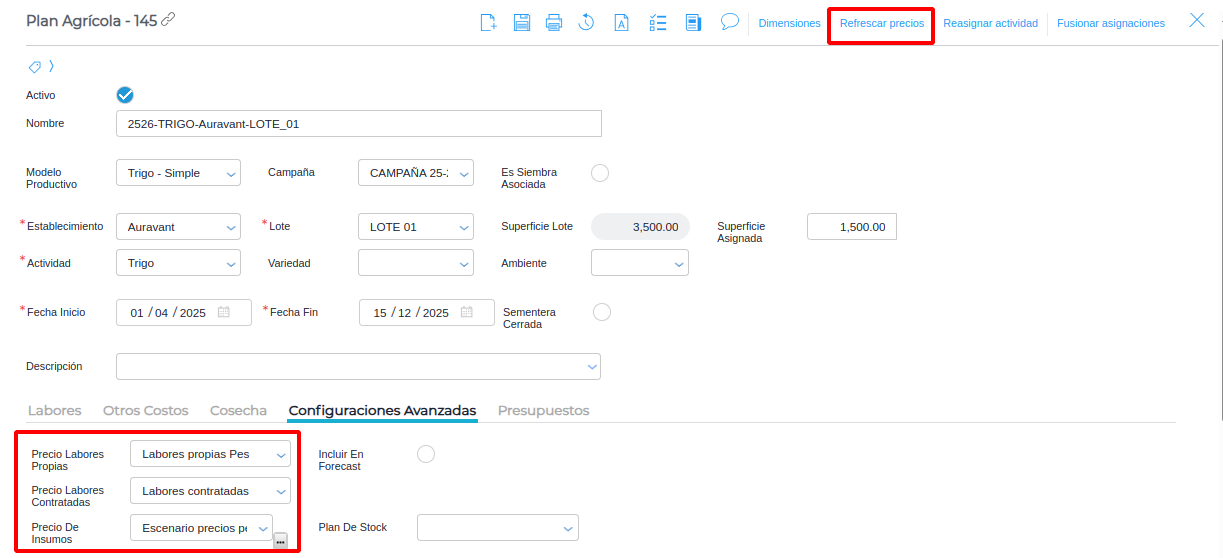Click the Superficie Asignada field
The height and width of the screenshot is (558, 1223).
coord(852,227)
